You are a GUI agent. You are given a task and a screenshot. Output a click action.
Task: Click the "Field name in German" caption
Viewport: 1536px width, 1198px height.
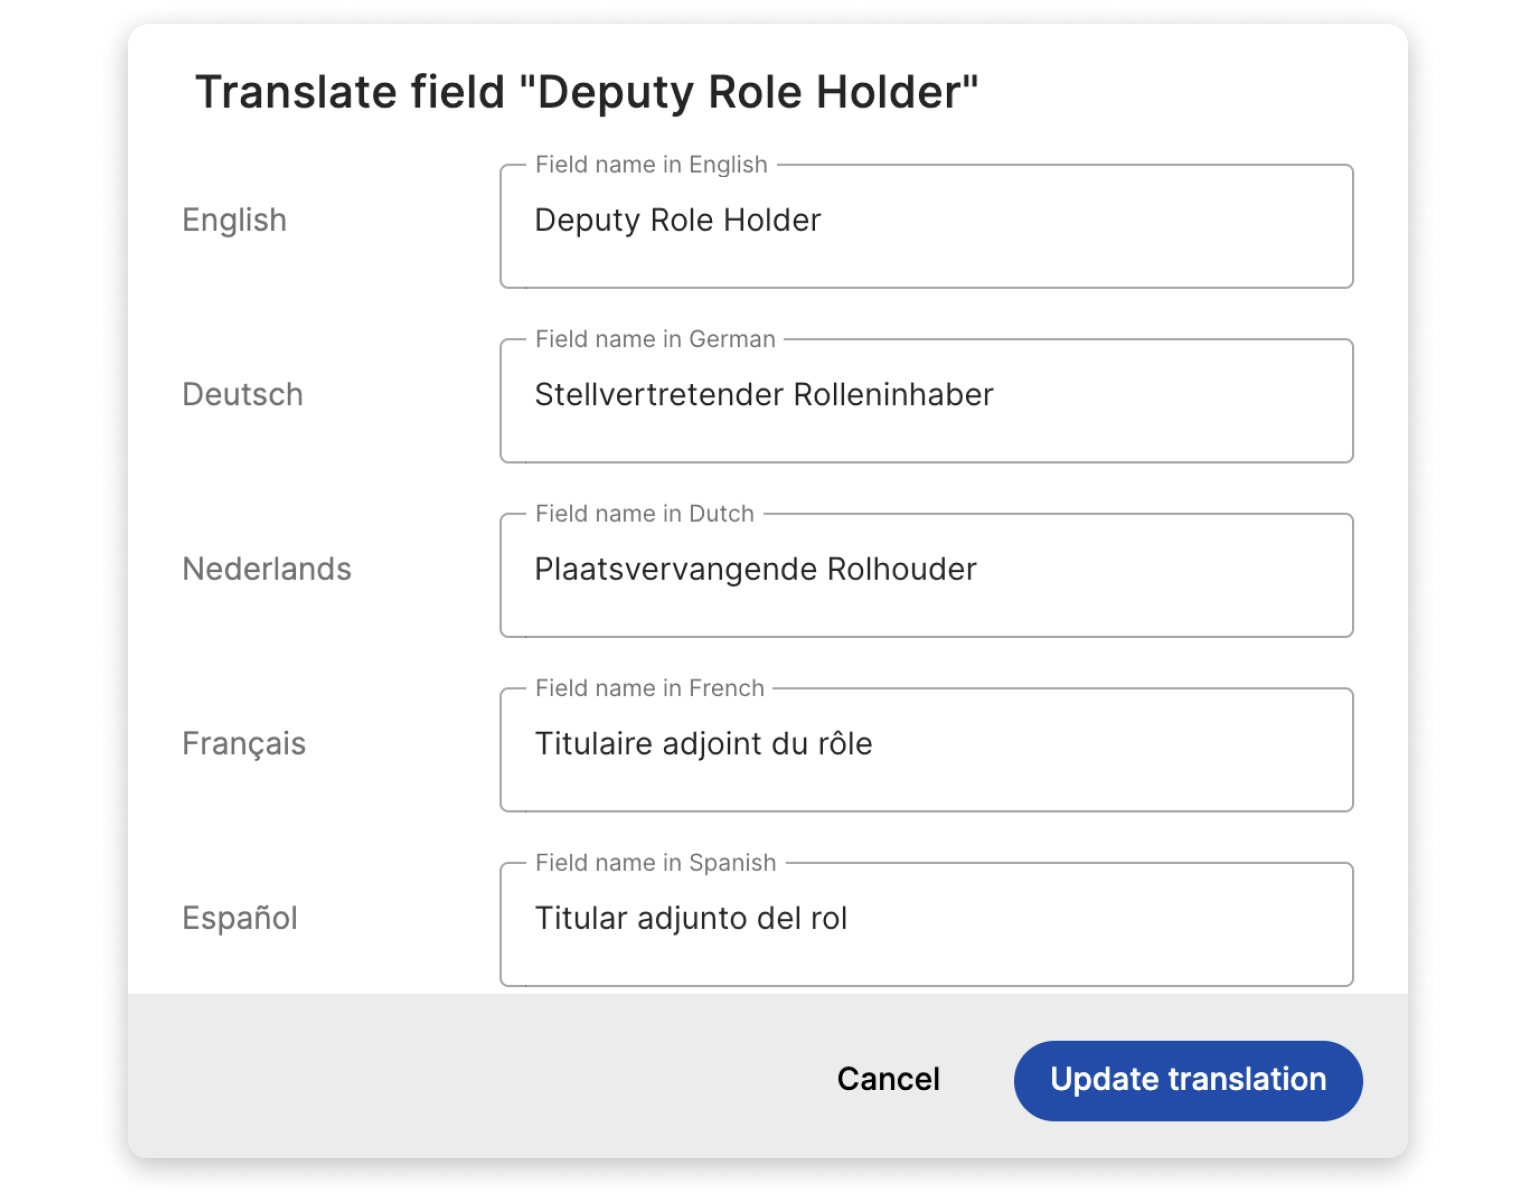[x=655, y=339]
